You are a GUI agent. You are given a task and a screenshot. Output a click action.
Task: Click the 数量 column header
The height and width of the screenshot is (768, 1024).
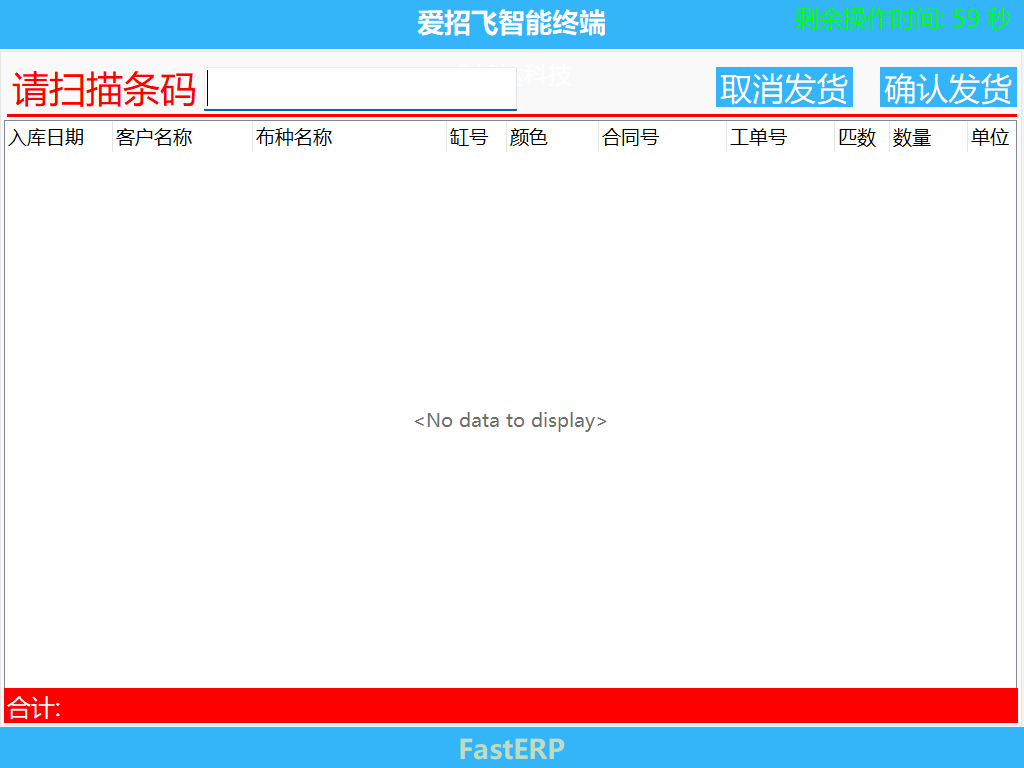point(910,138)
